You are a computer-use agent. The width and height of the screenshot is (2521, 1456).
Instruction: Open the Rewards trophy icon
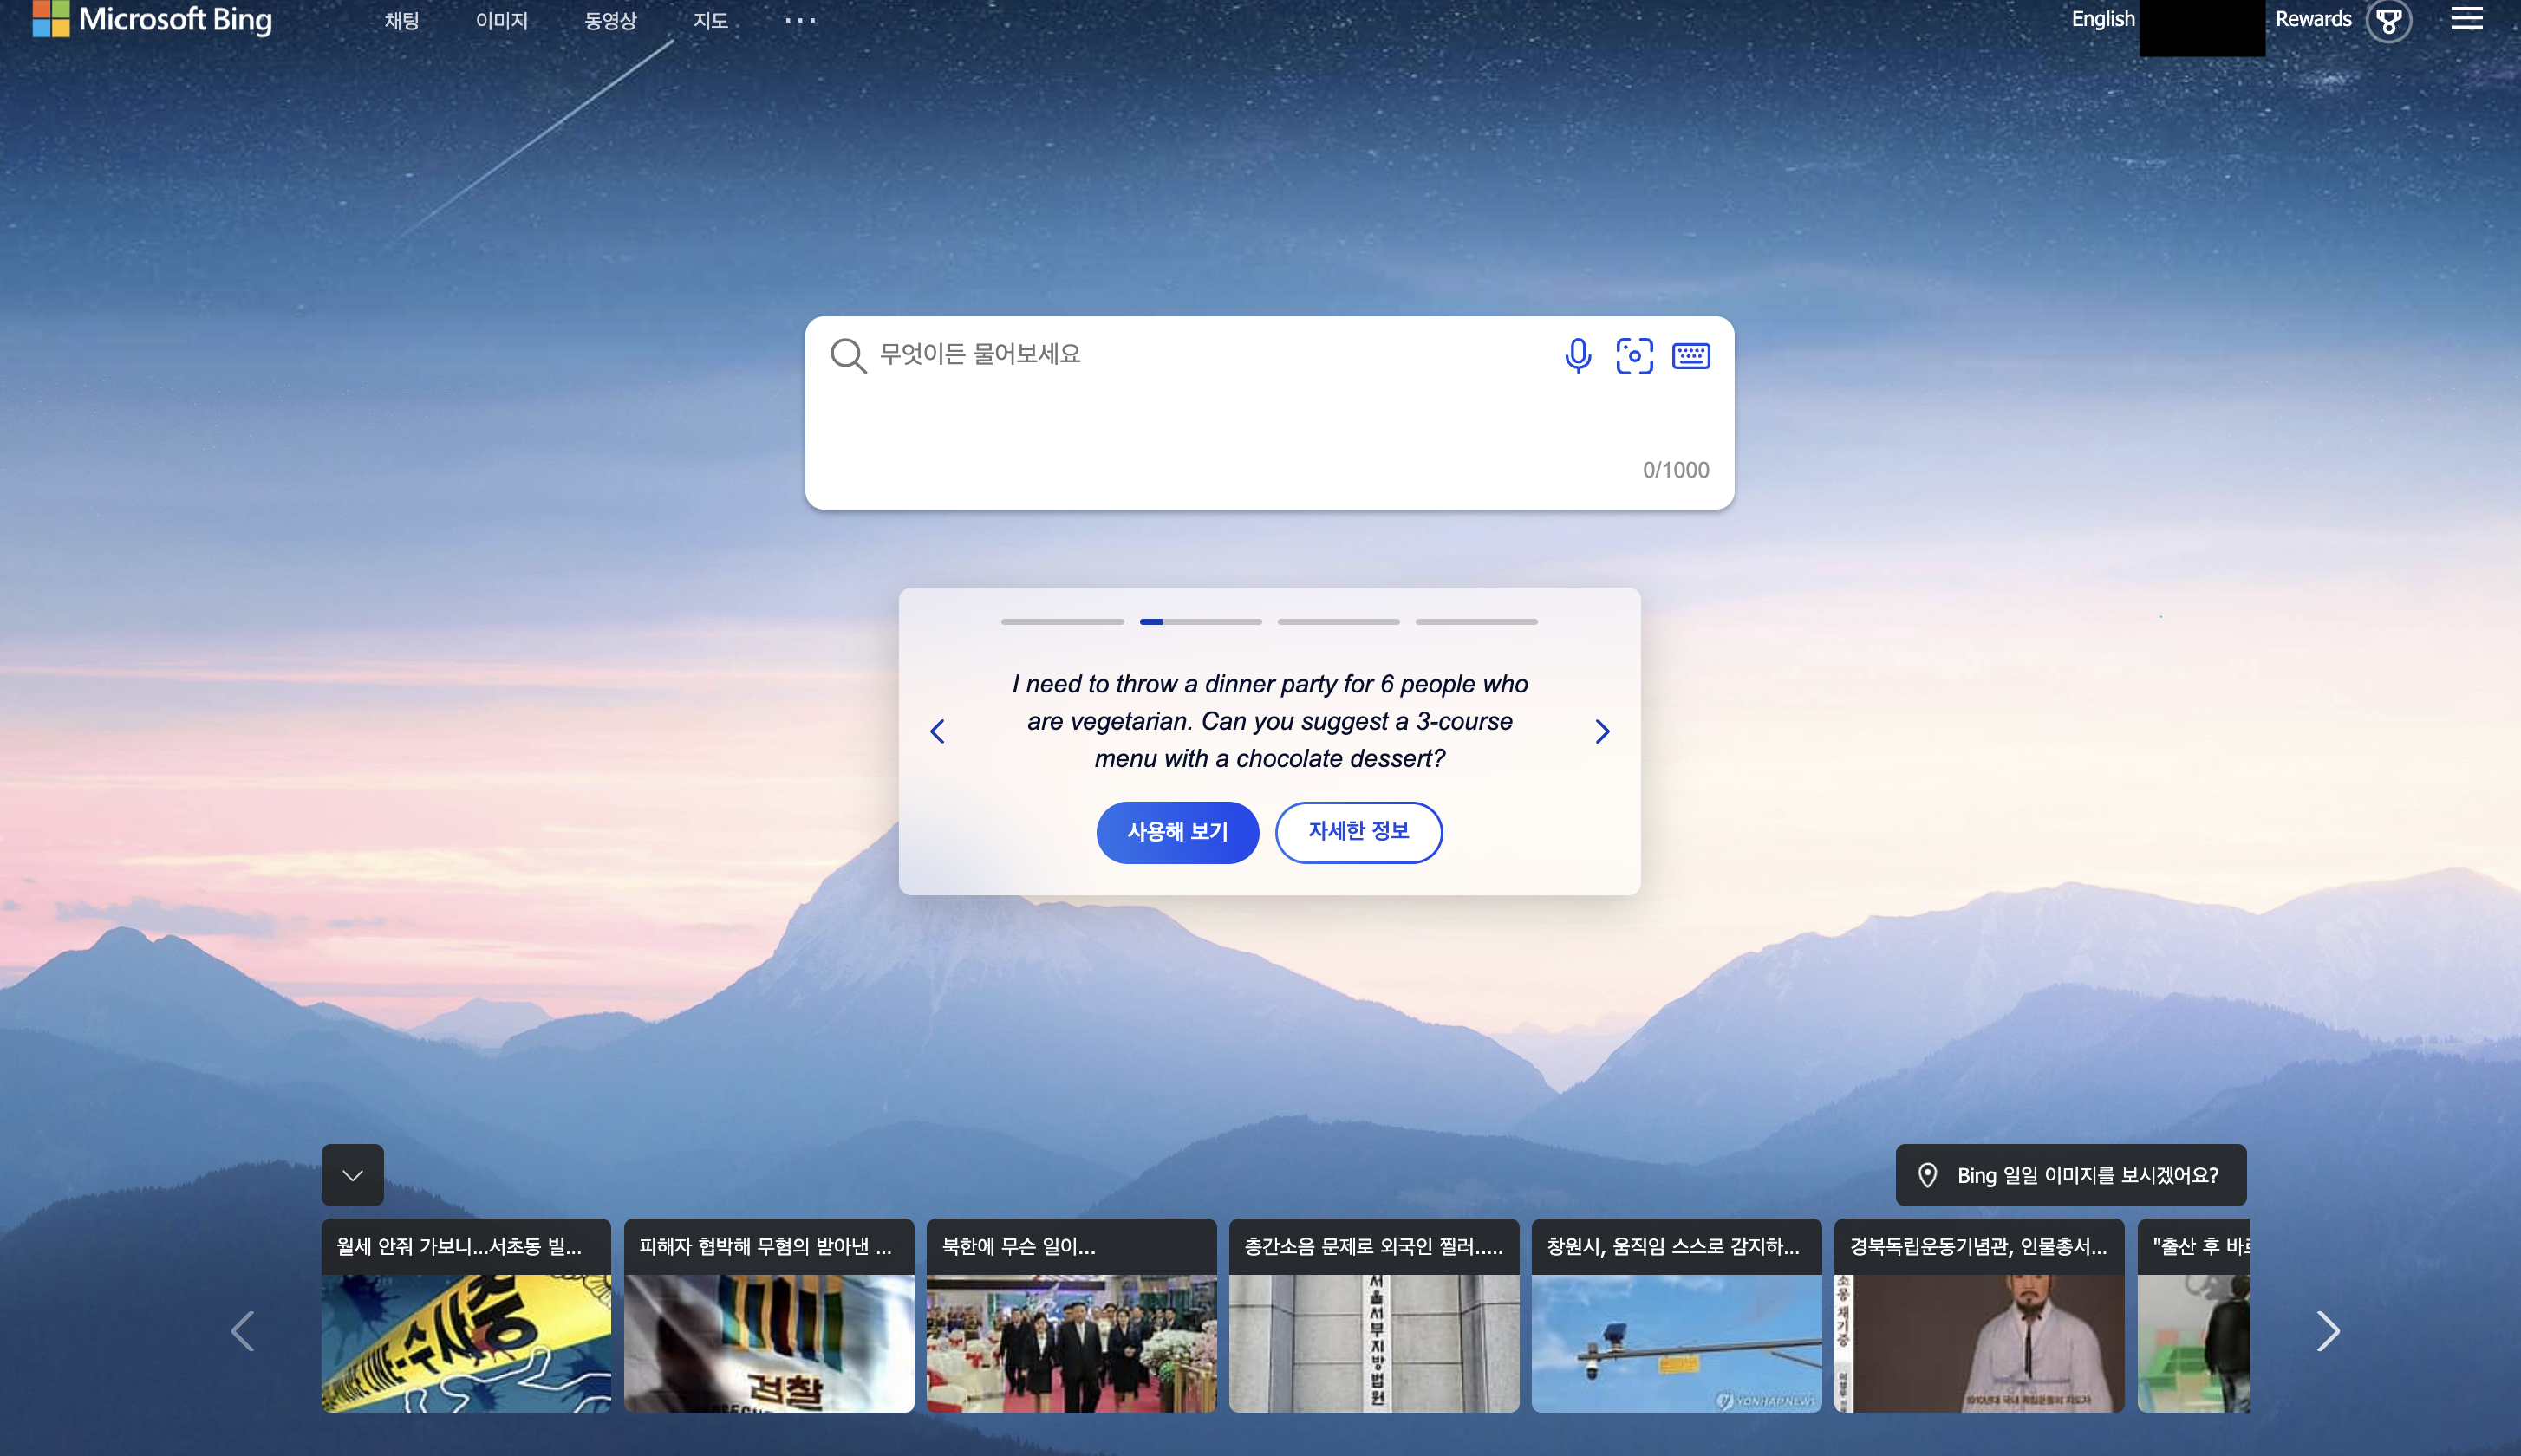(2388, 21)
